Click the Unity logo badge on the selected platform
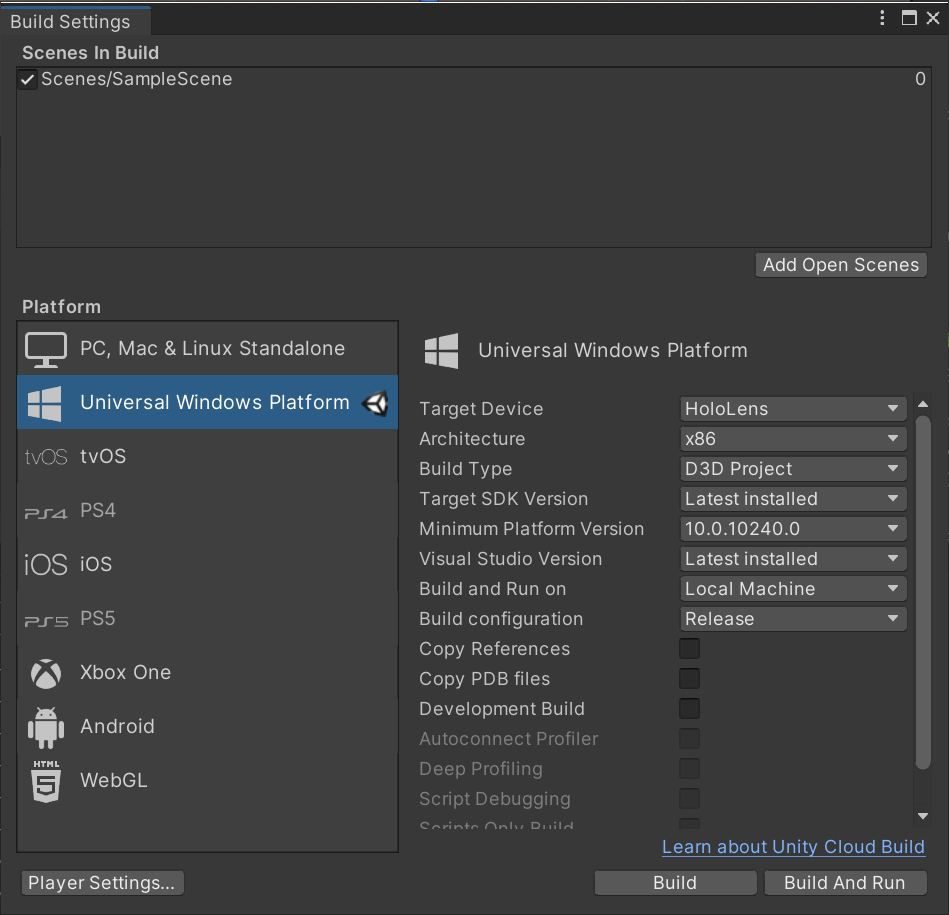The image size is (949, 915). (375, 403)
